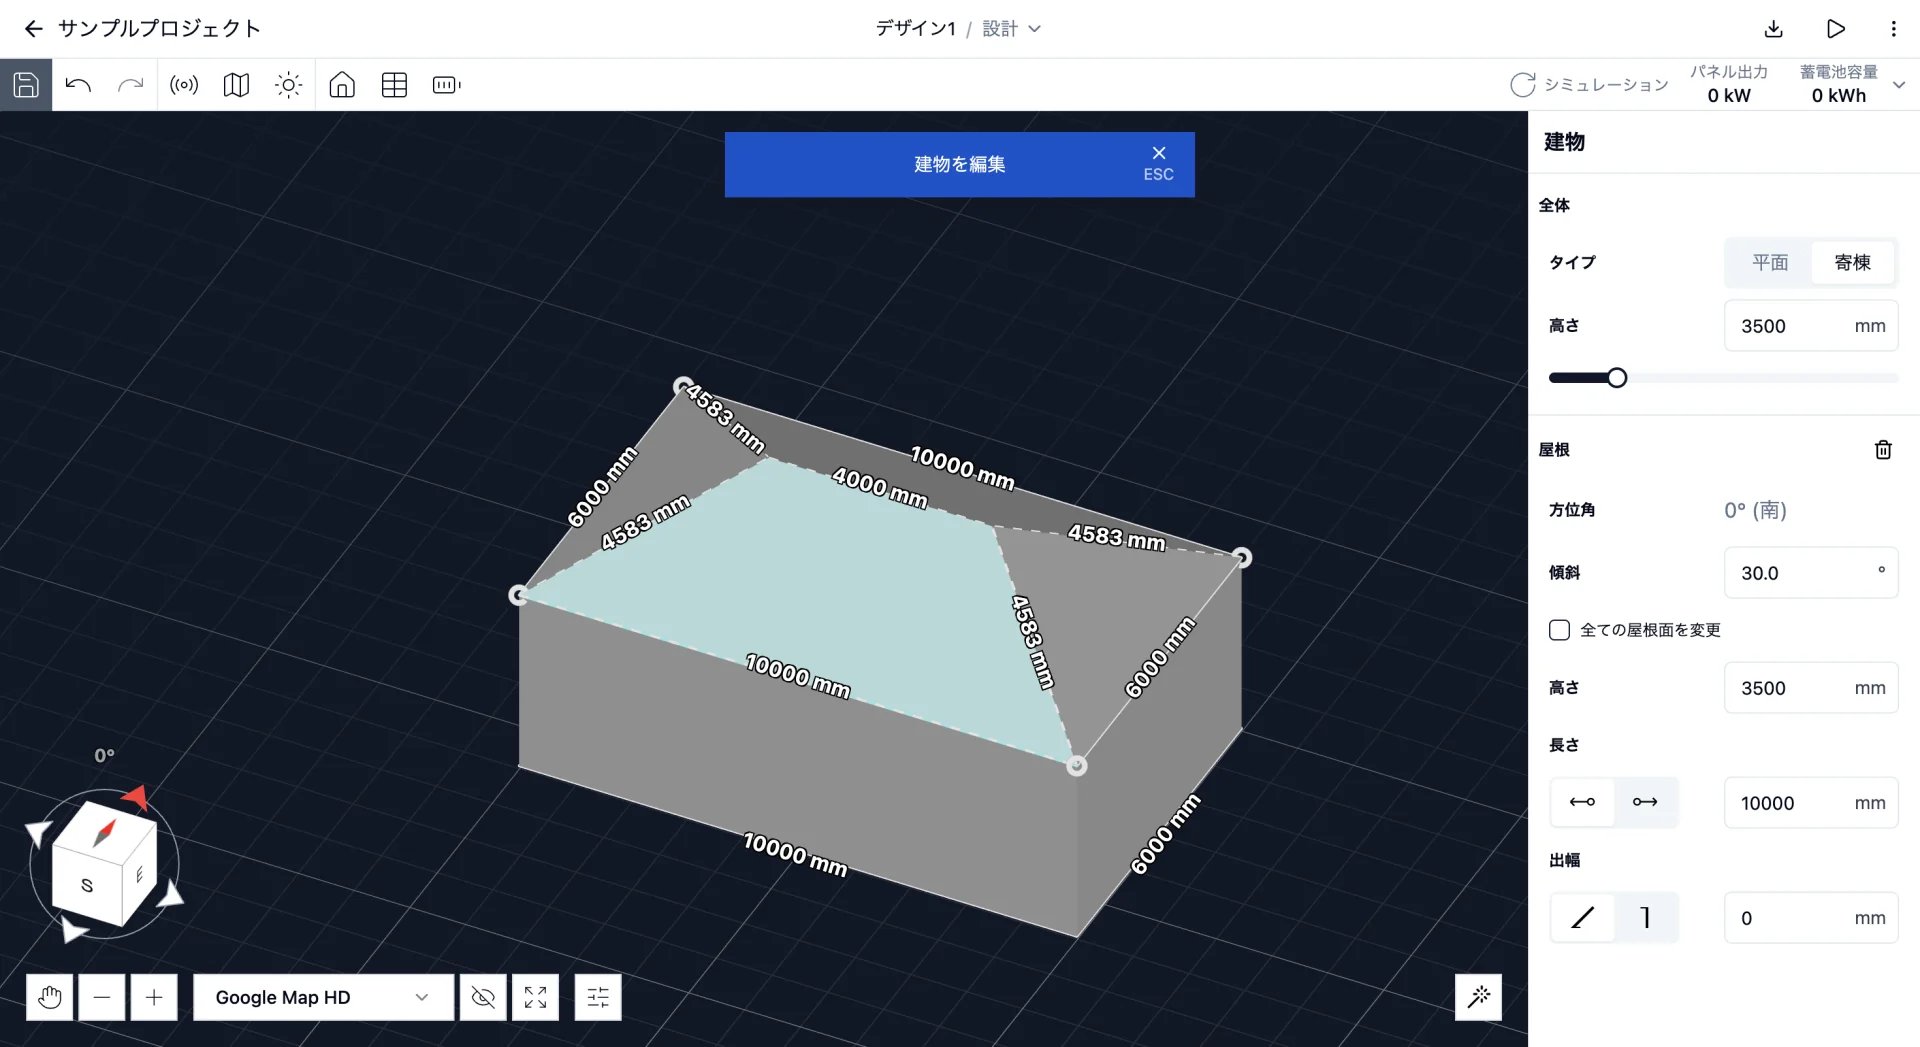Adjust the building height slider handle
Screen dimensions: 1920x1047
pyautogui.click(x=1617, y=378)
